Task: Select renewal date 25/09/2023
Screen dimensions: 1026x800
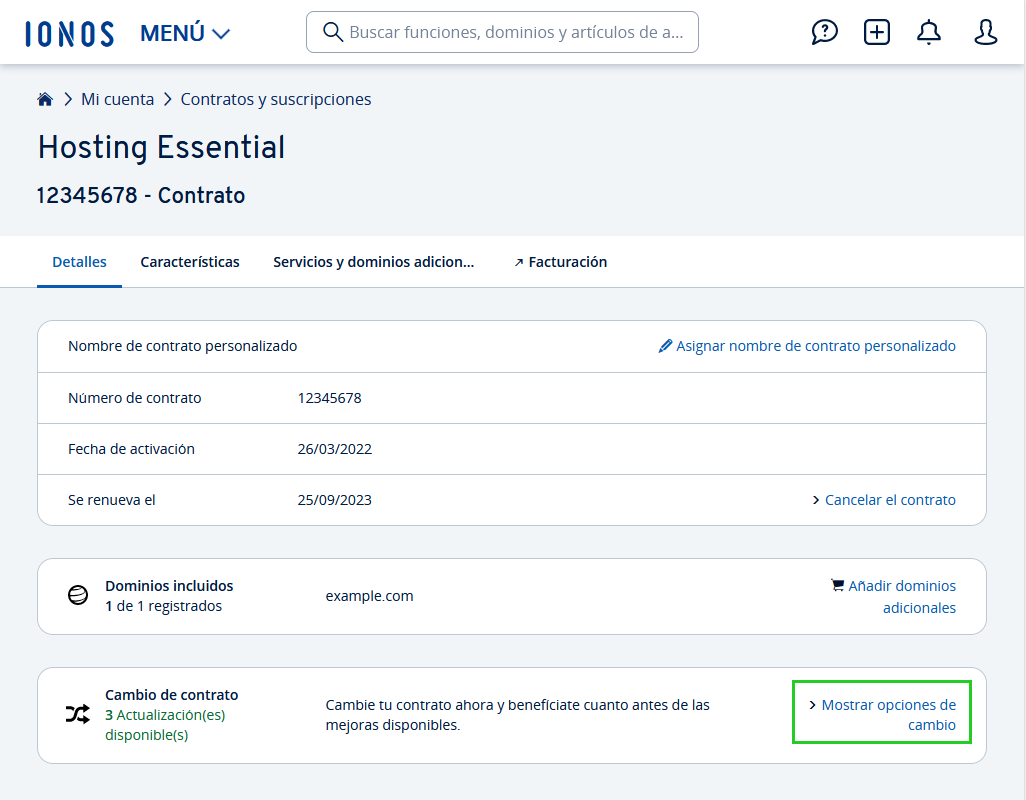Action: pyautogui.click(x=334, y=500)
